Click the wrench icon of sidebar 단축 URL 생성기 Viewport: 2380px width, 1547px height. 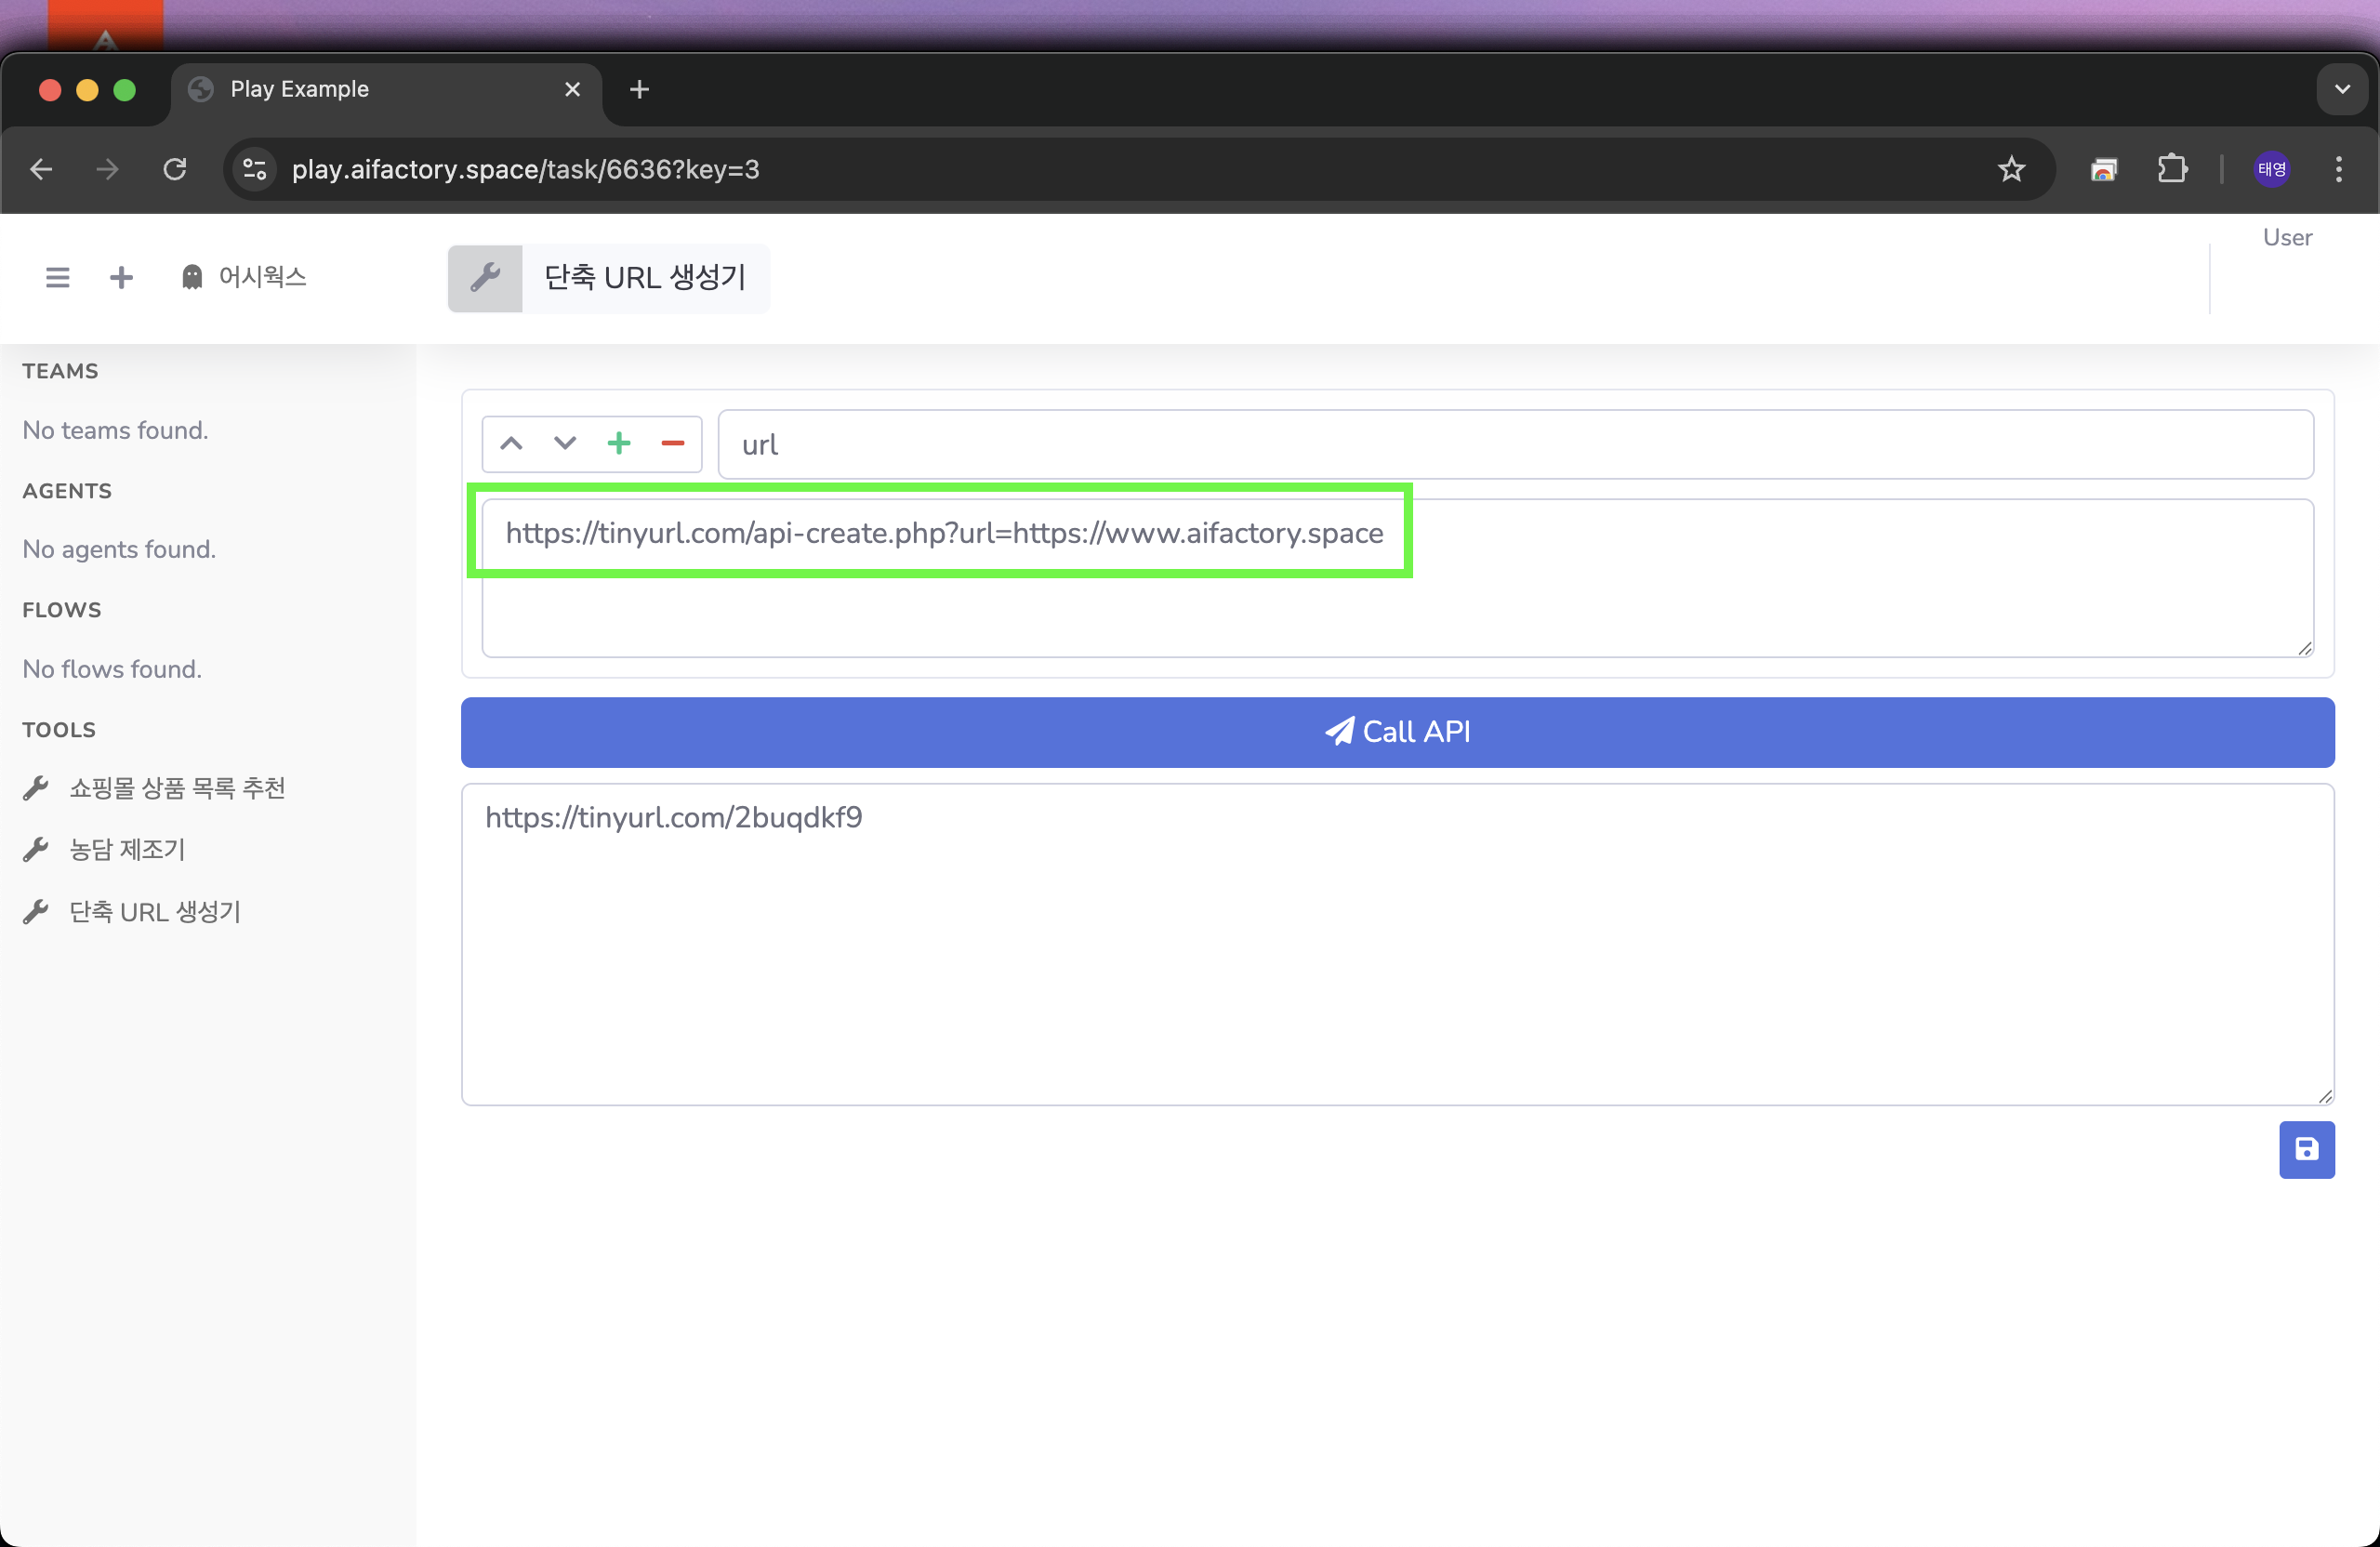[36, 912]
